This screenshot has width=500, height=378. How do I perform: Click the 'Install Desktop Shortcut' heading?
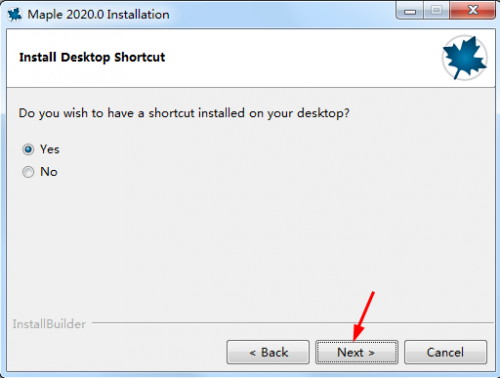click(92, 57)
